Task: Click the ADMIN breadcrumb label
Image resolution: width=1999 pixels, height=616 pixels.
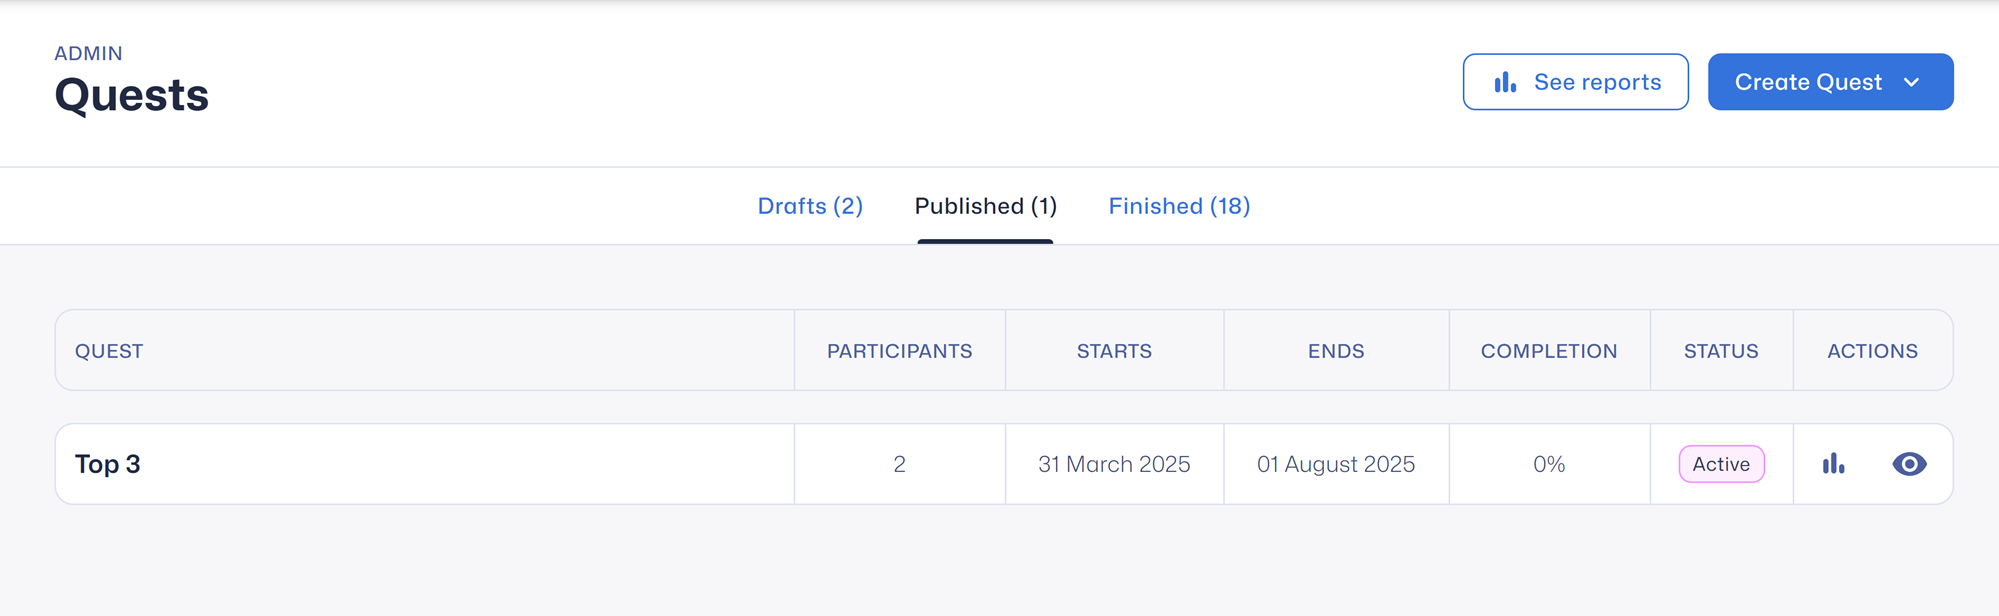Action: click(x=88, y=53)
